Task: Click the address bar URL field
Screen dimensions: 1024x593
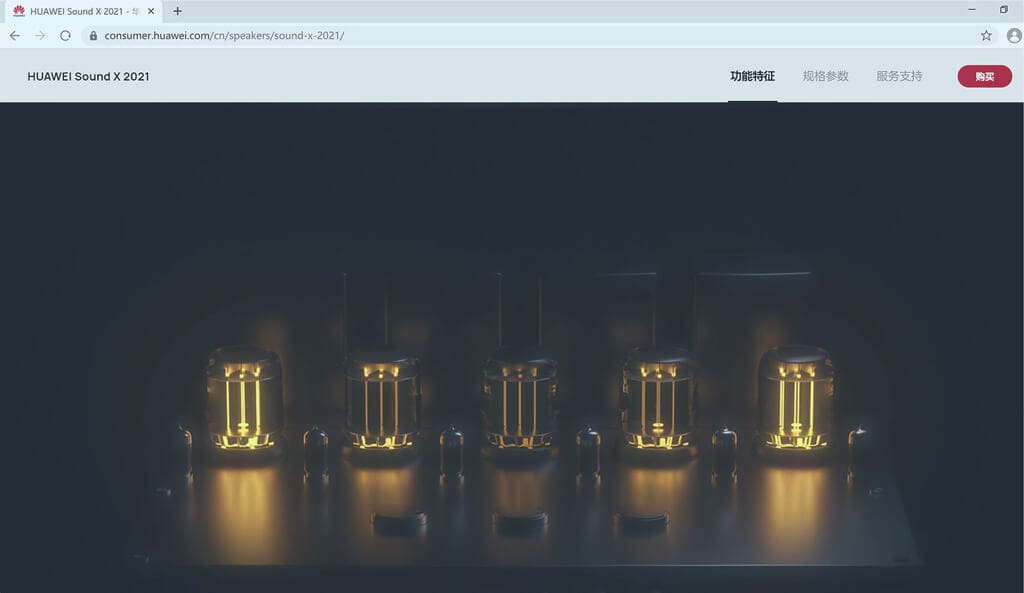Action: [500, 35]
